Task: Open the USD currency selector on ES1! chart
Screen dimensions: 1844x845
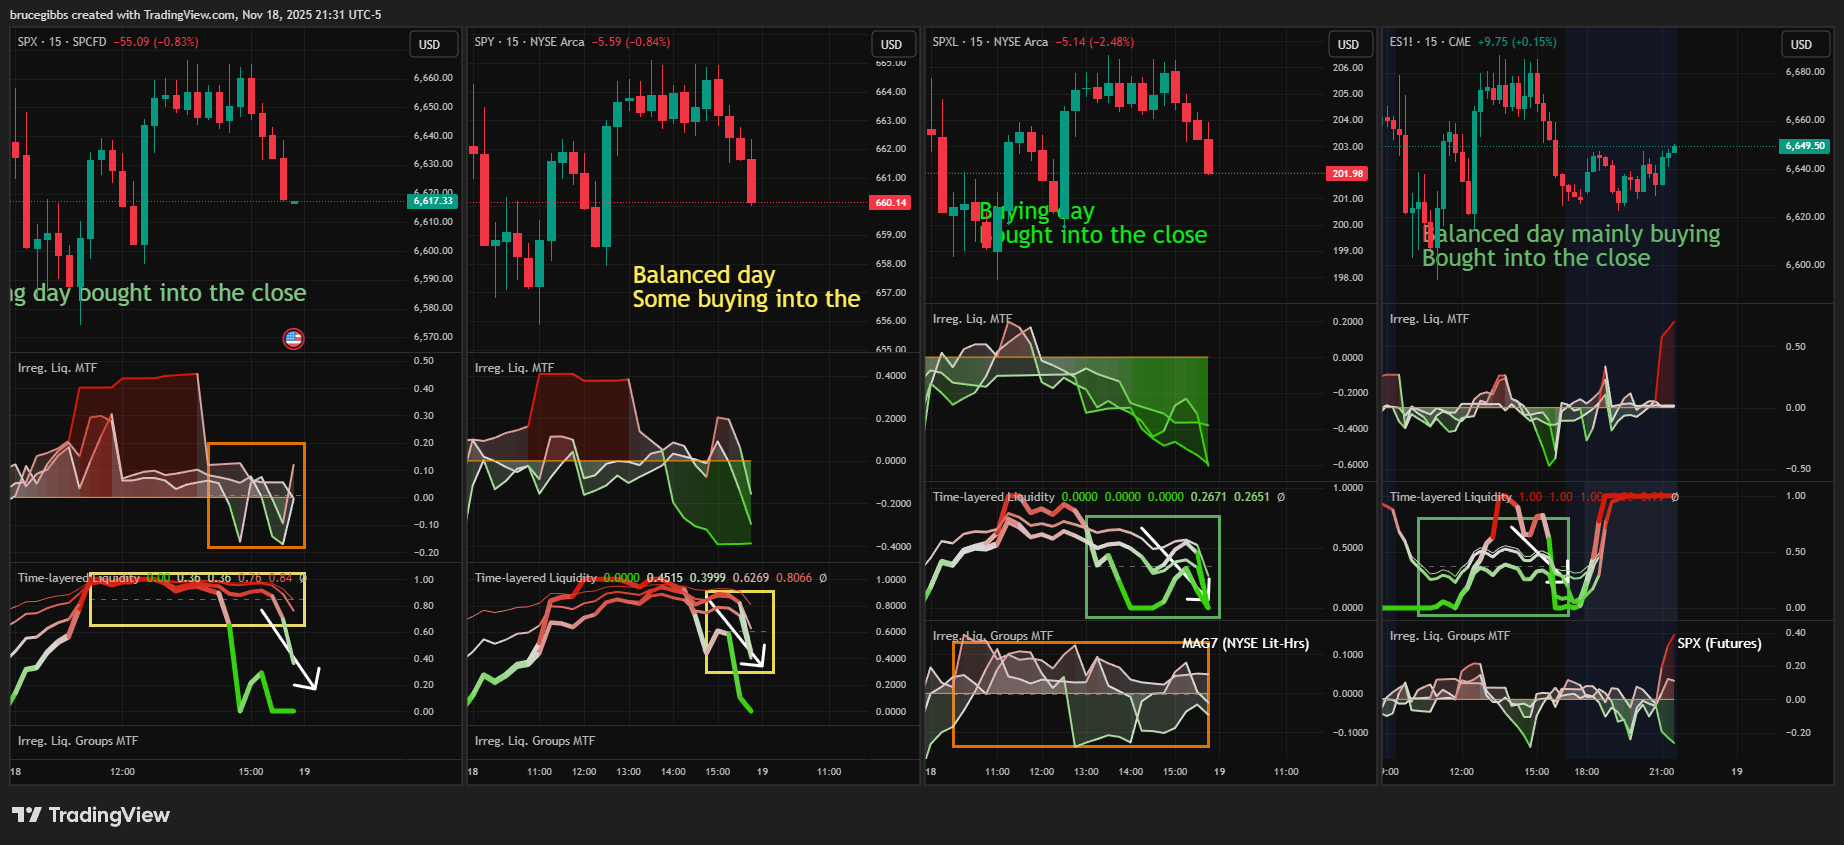Action: point(1801,44)
